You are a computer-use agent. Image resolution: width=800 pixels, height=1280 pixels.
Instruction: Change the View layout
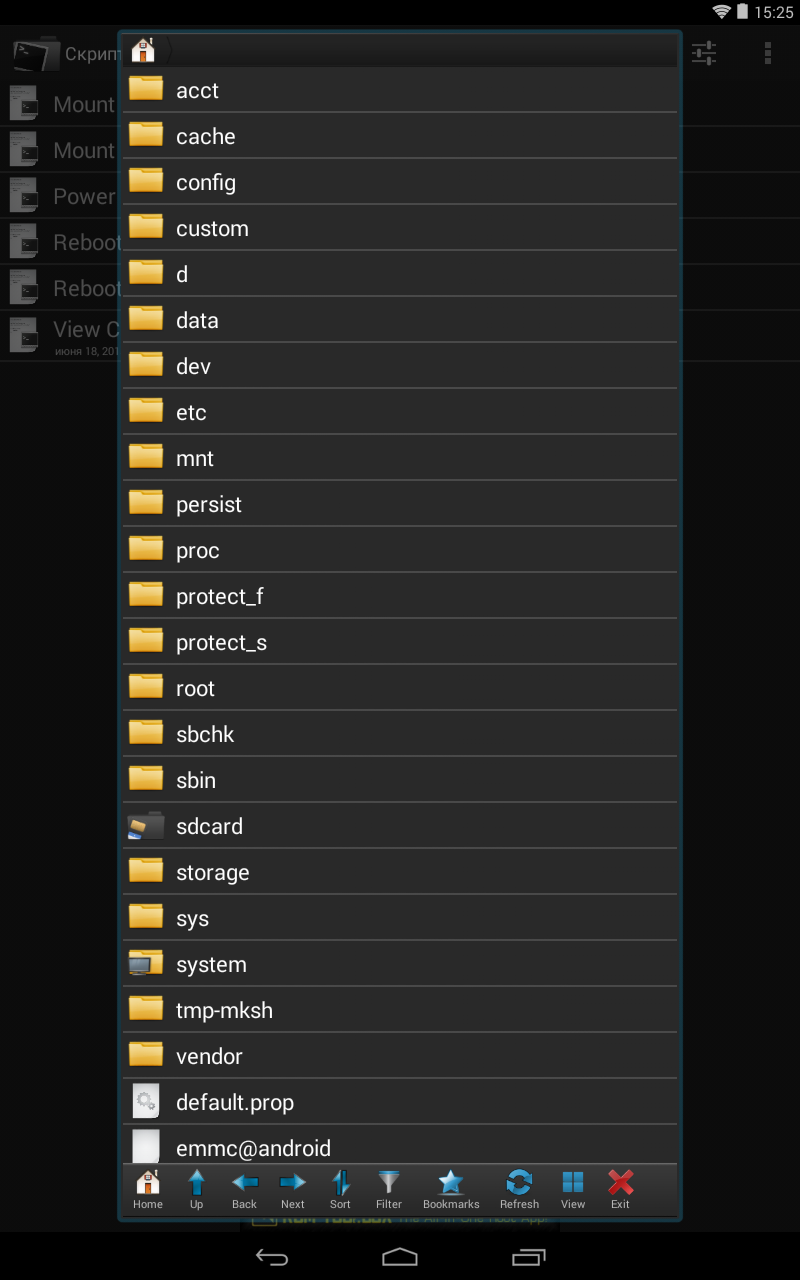[x=573, y=1189]
